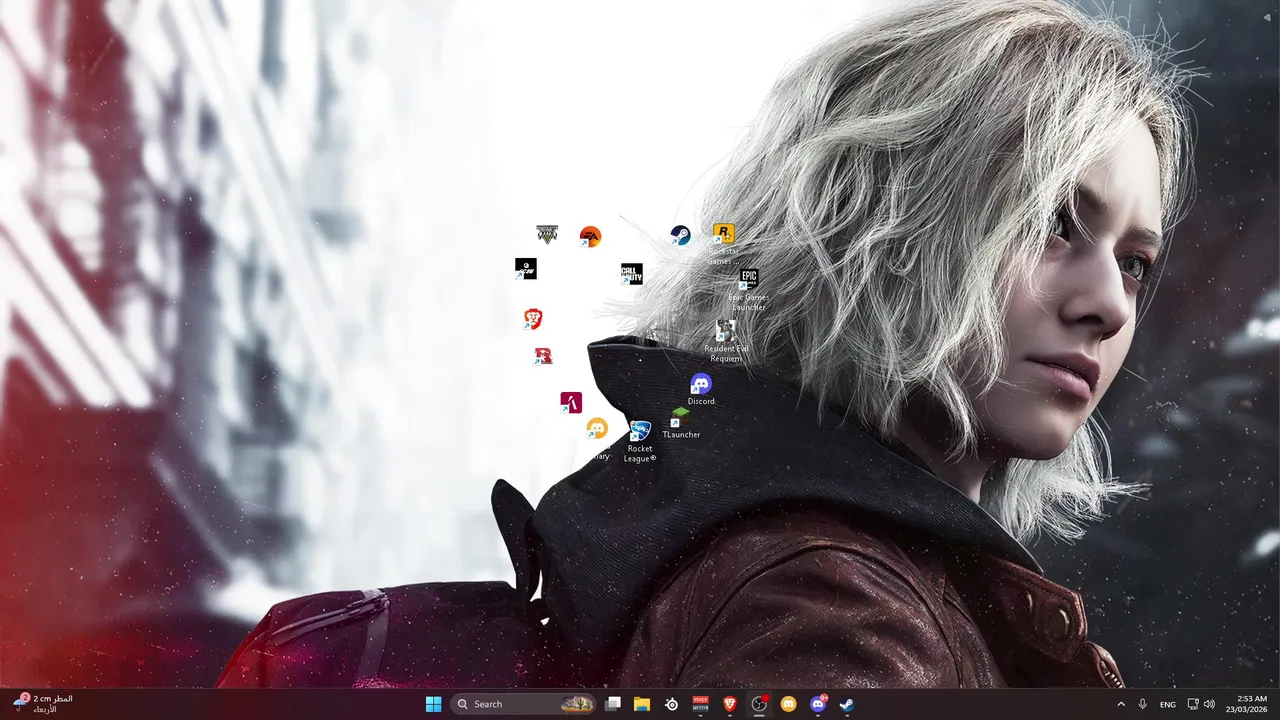Open the ENG language switcher

pos(1168,704)
